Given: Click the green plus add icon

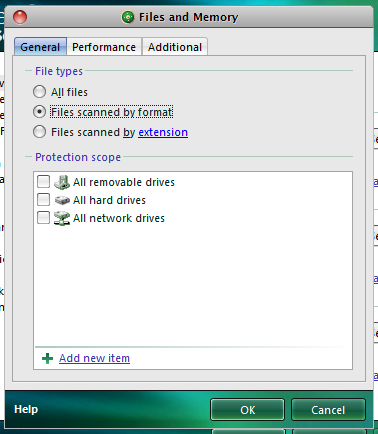Looking at the screenshot, I should [x=48, y=359].
